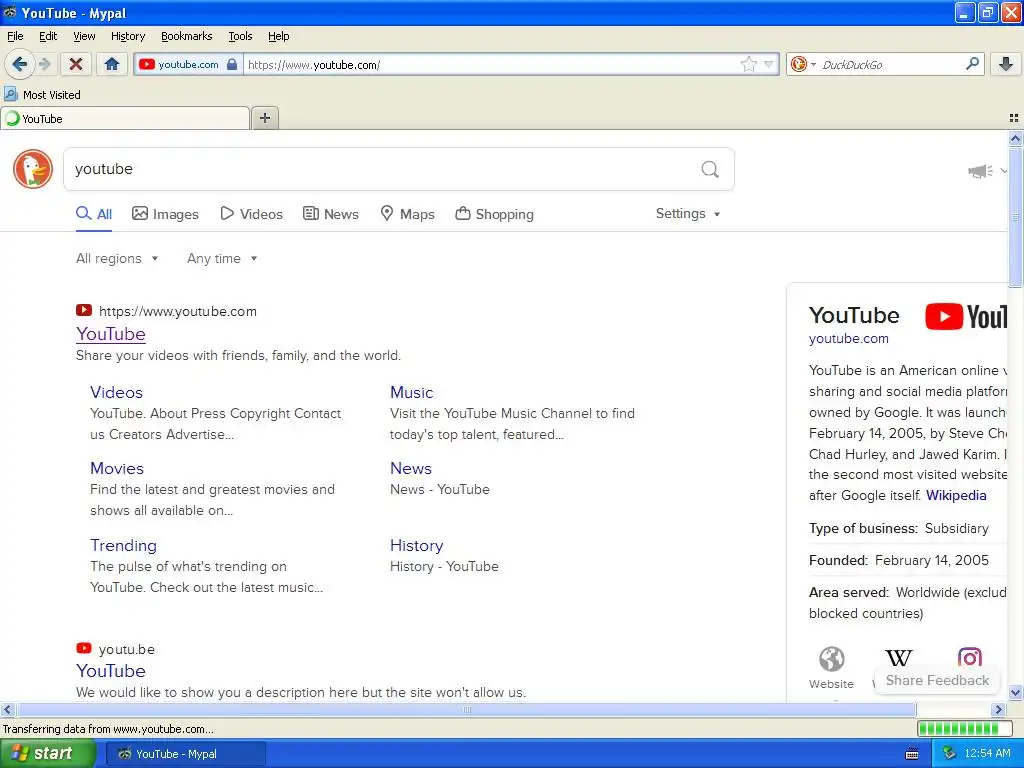Click the toolbar search magnifier icon
1024x768 pixels.
[x=972, y=64]
